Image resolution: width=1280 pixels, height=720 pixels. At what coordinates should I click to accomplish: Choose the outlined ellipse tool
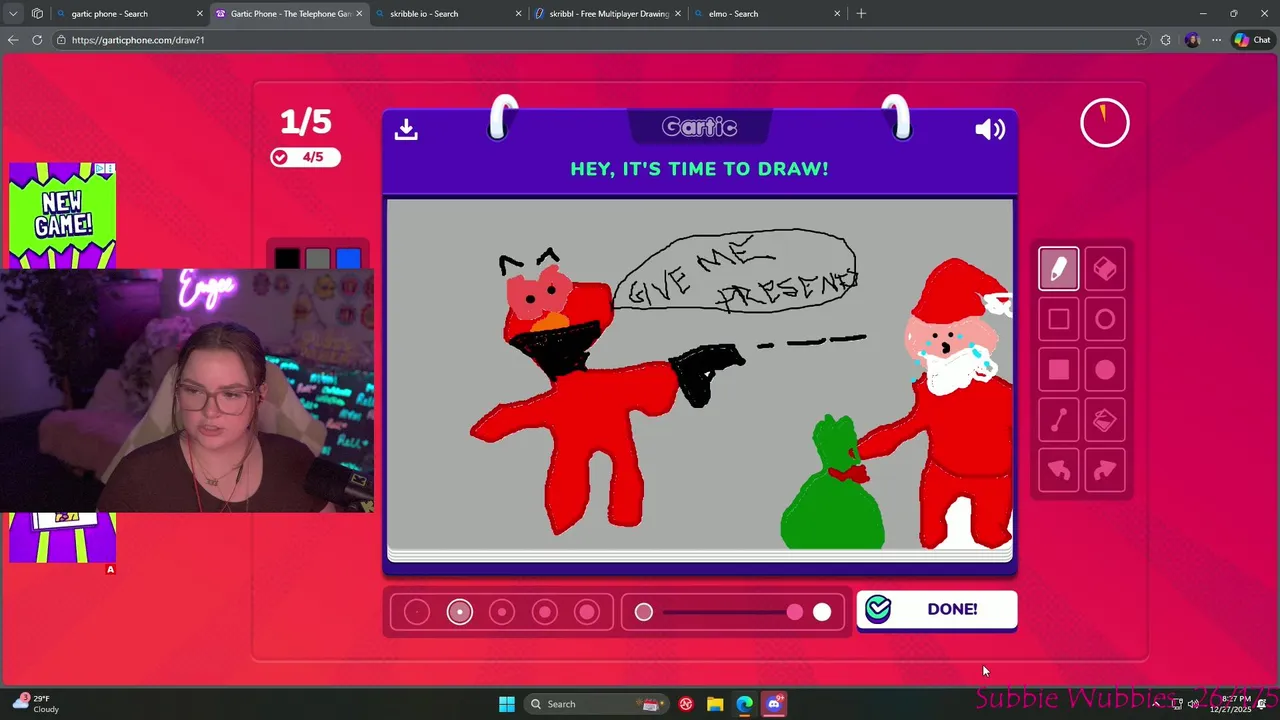pyautogui.click(x=1105, y=319)
